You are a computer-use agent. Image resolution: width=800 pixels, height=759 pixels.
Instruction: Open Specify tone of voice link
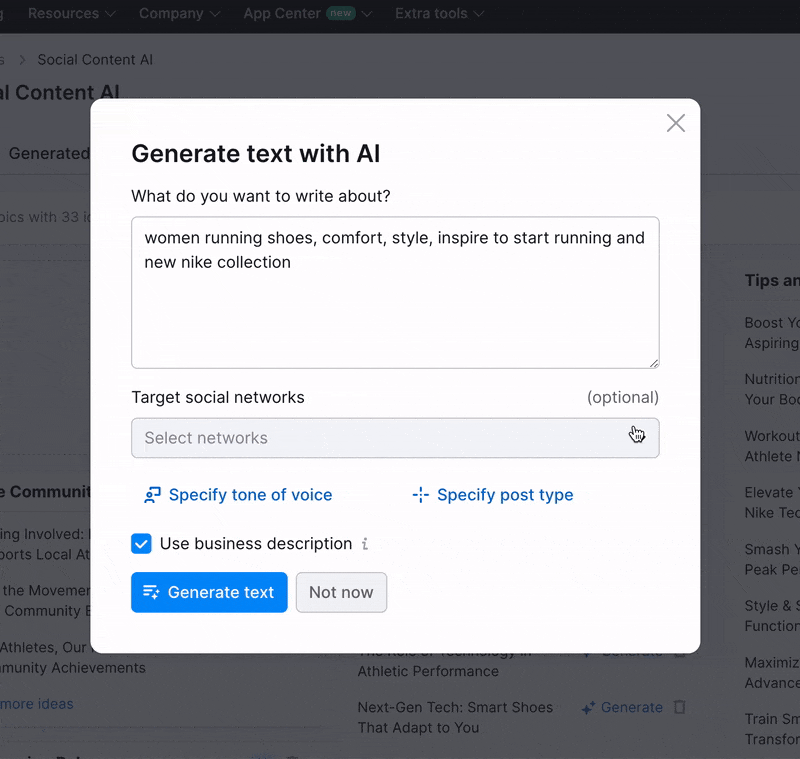coord(250,495)
